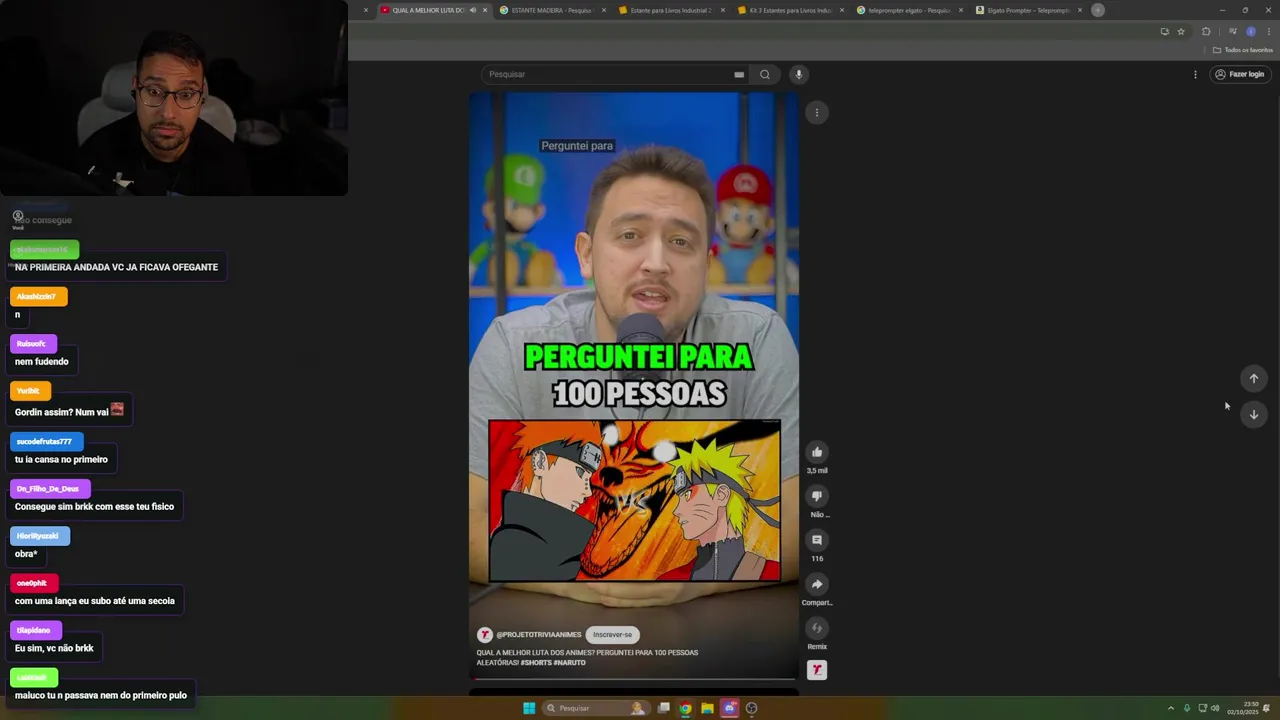
Task: Click the Naruto vs Pain image in video
Action: 634,500
